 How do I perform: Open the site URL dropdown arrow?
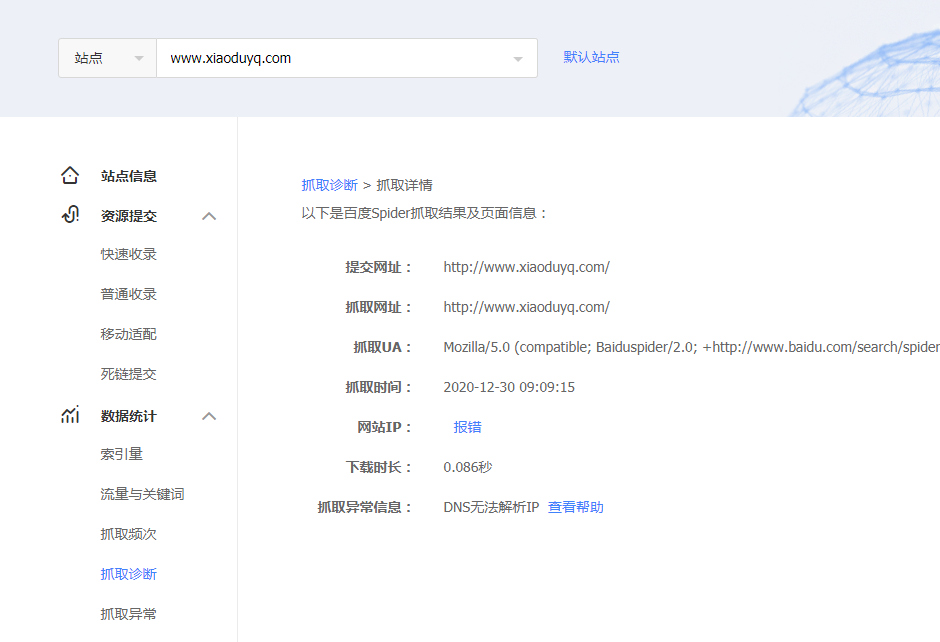click(x=520, y=58)
